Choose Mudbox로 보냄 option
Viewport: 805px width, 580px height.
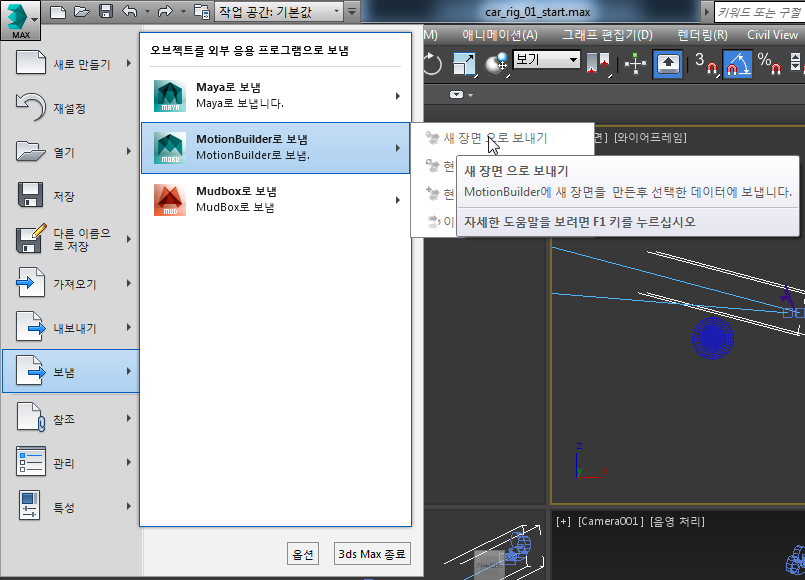point(275,200)
